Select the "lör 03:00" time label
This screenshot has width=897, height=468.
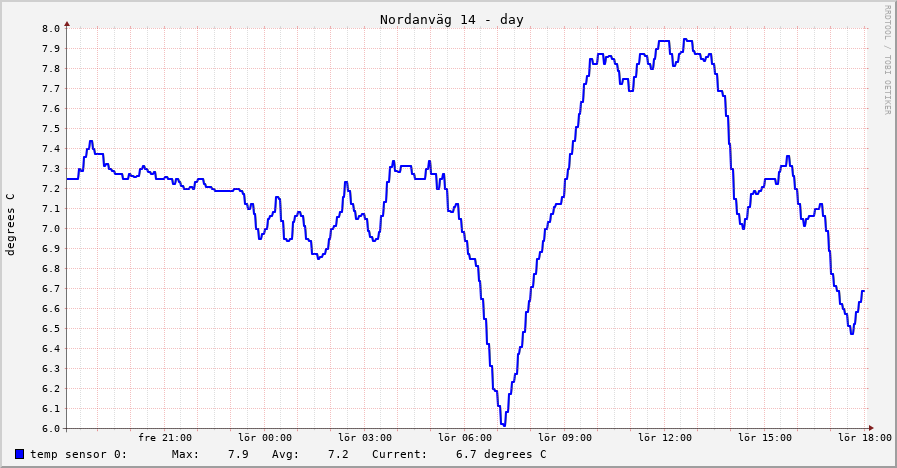point(365,437)
